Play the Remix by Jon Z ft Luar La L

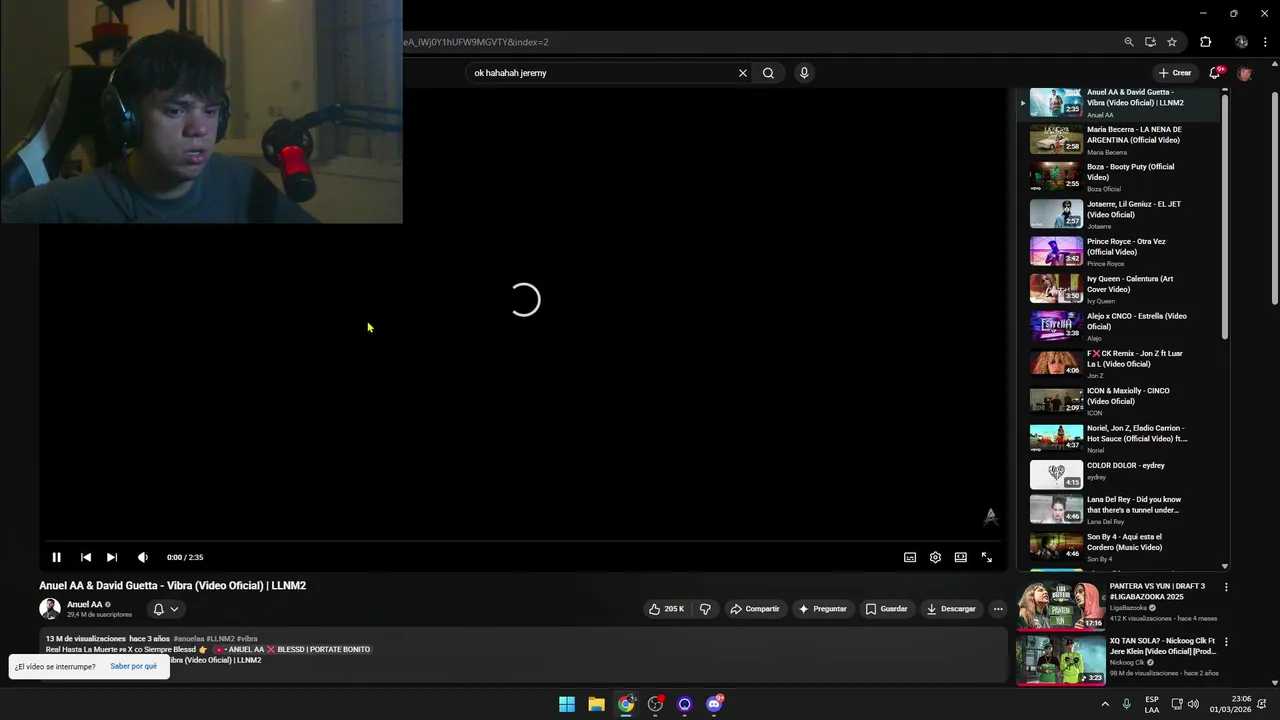tap(1118, 364)
